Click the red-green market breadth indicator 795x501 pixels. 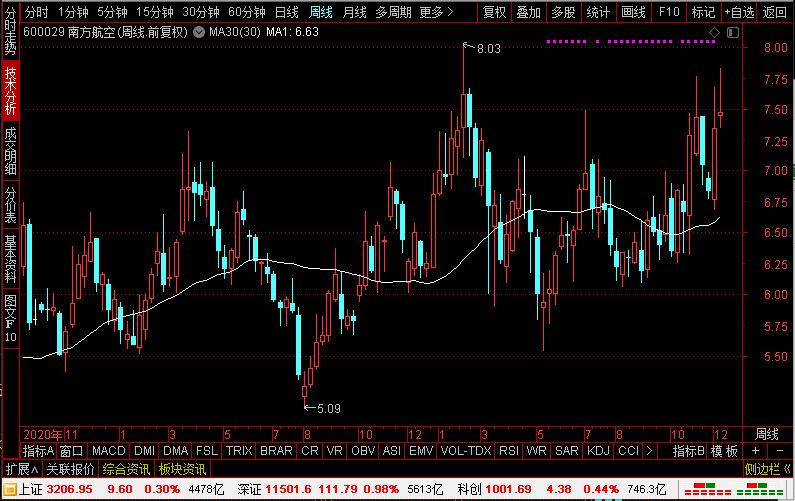pyautogui.click(x=733, y=489)
